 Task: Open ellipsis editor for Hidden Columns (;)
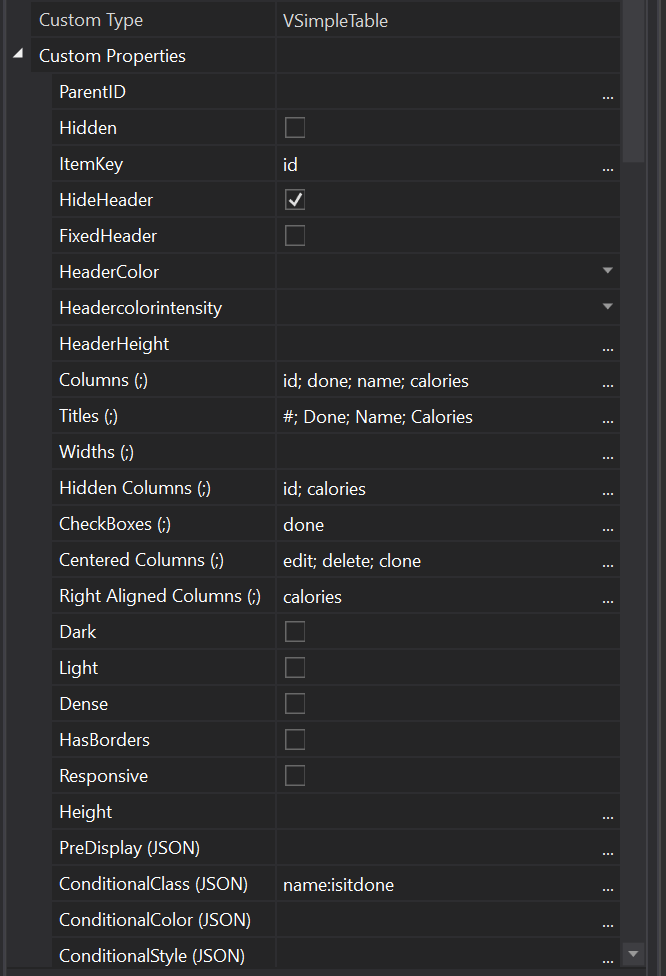pyautogui.click(x=607, y=489)
